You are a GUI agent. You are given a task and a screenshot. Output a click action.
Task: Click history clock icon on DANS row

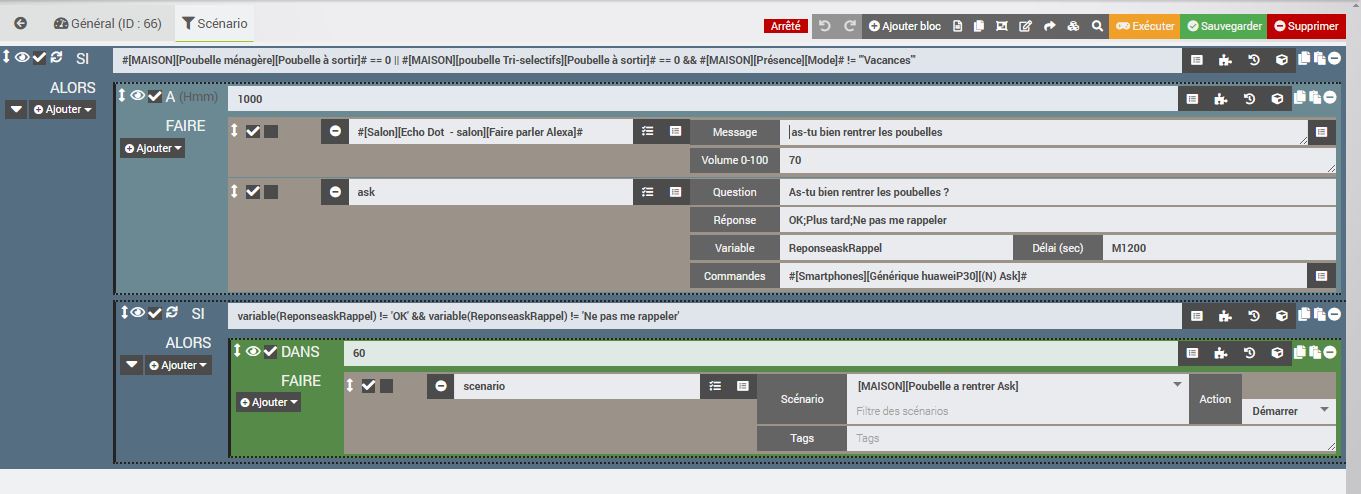[x=1250, y=353]
